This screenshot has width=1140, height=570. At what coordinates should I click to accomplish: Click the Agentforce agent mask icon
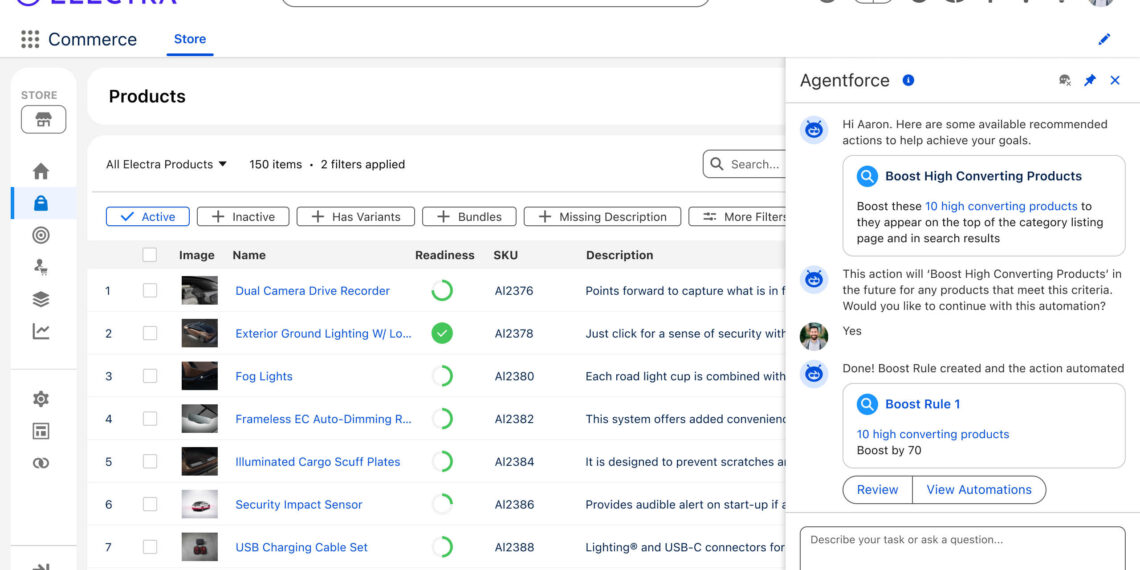point(1064,81)
